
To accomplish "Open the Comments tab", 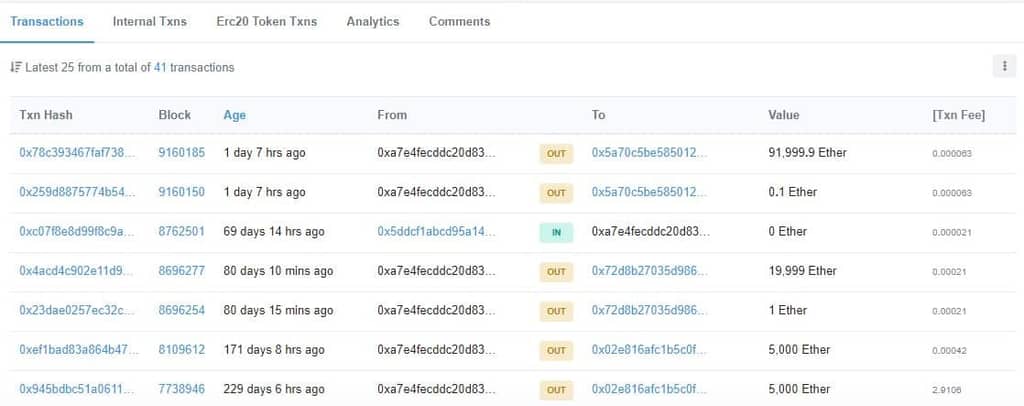I will coord(459,22).
